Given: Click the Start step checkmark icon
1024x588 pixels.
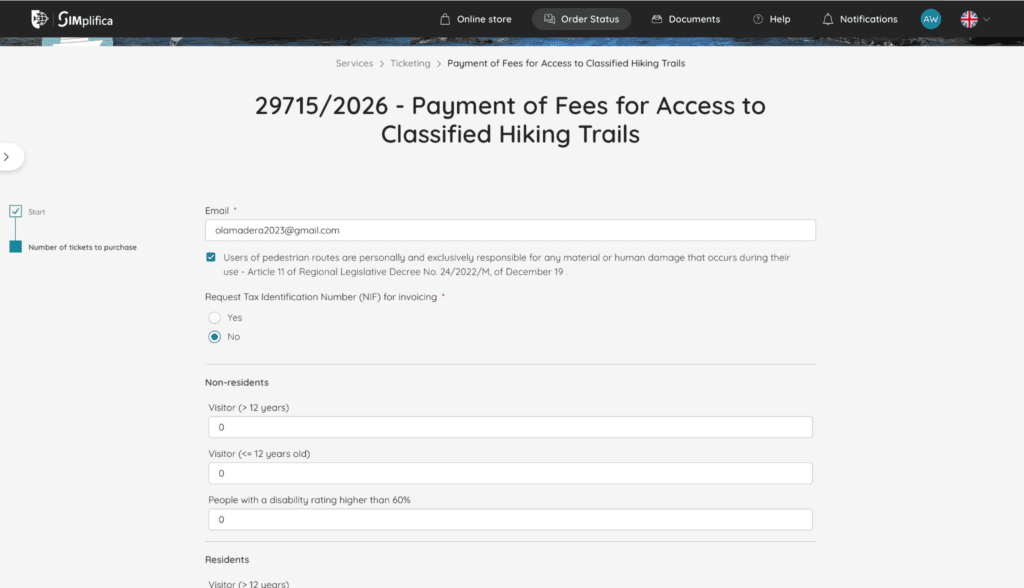Looking at the screenshot, I should pos(15,211).
